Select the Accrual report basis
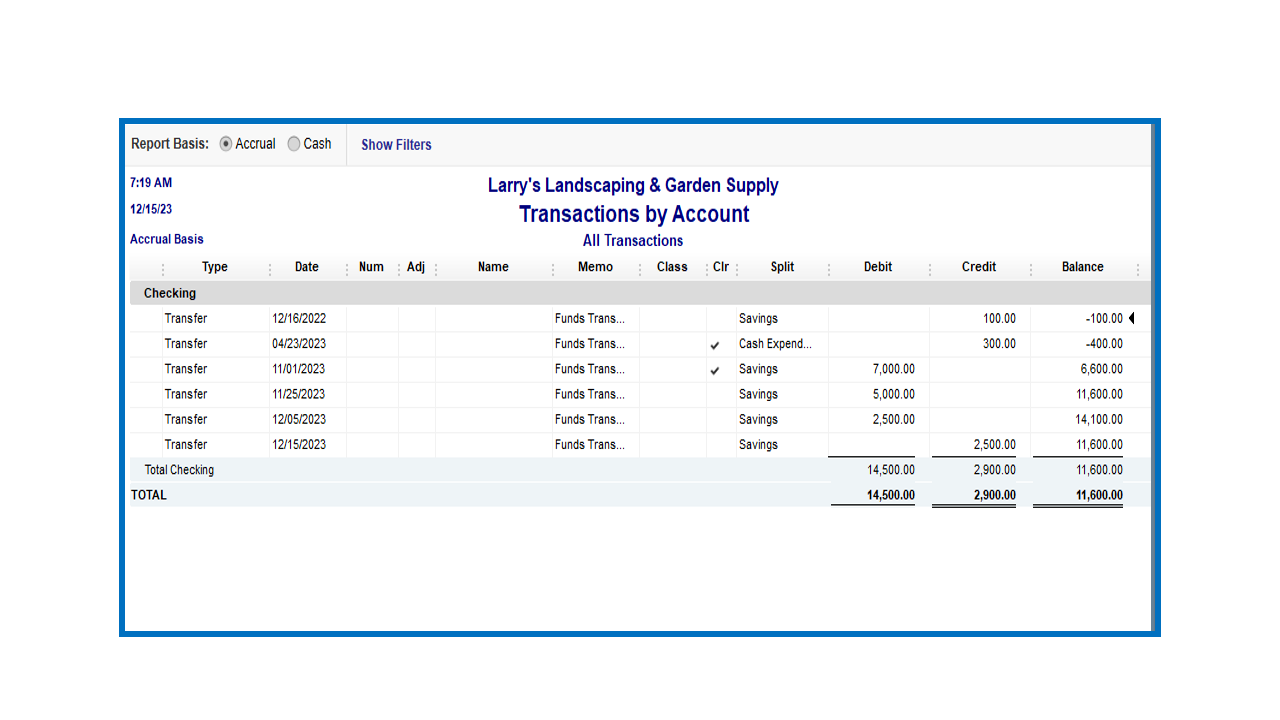 click(226, 143)
